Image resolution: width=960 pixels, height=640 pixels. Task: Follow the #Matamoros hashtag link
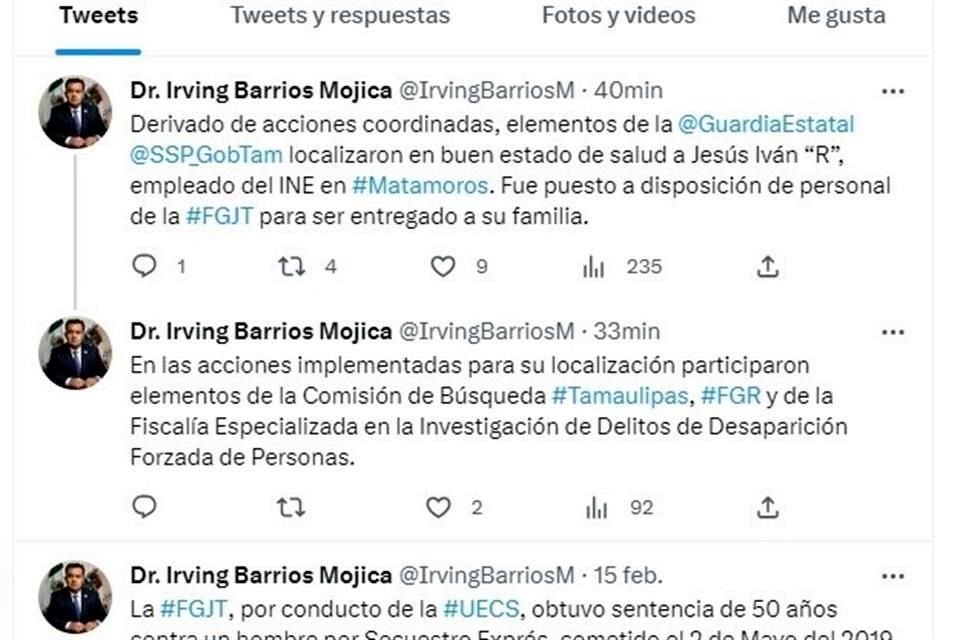pos(420,186)
